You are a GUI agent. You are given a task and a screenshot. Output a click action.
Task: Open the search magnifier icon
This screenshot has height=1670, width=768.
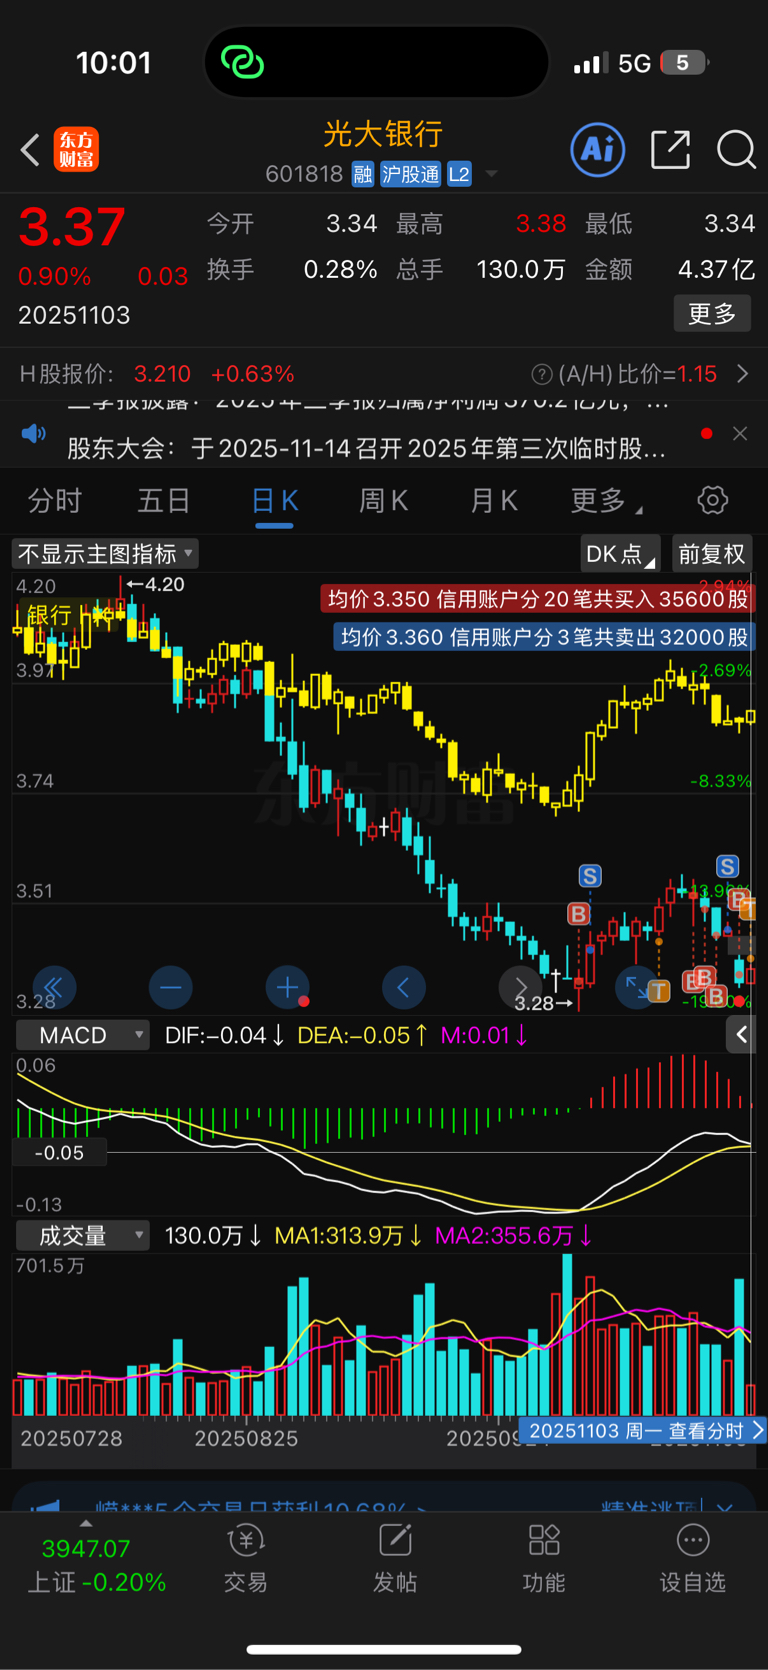(736, 150)
